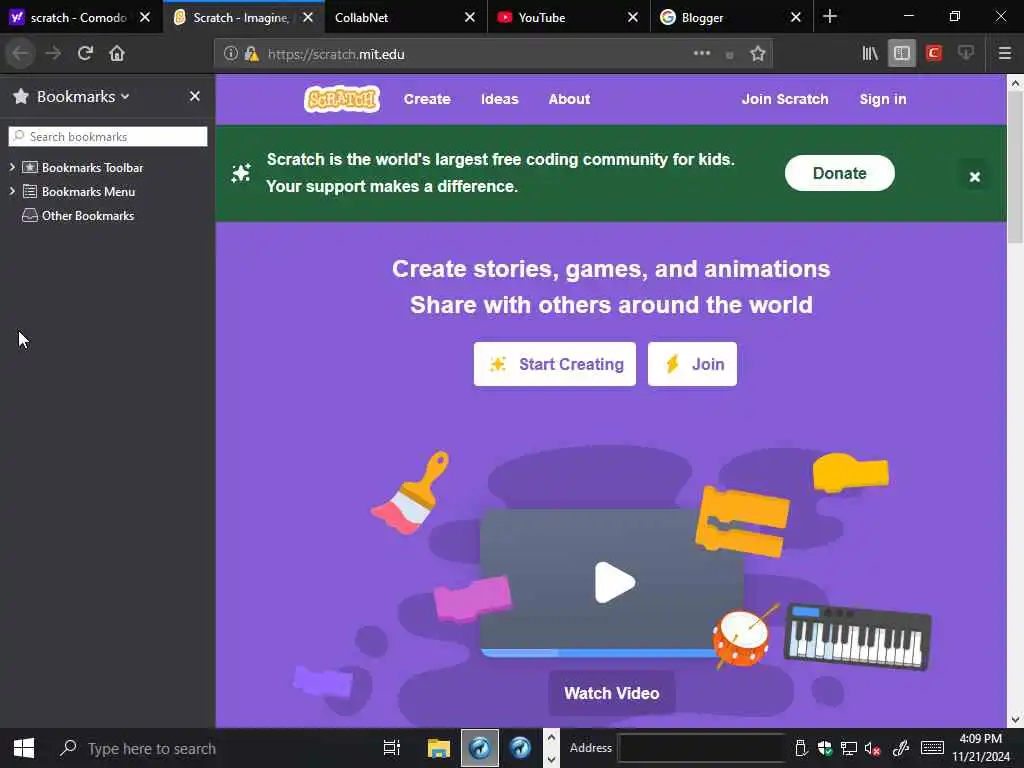Click the pen workspace tray icon
This screenshot has height=768, width=1024.
click(x=901, y=748)
